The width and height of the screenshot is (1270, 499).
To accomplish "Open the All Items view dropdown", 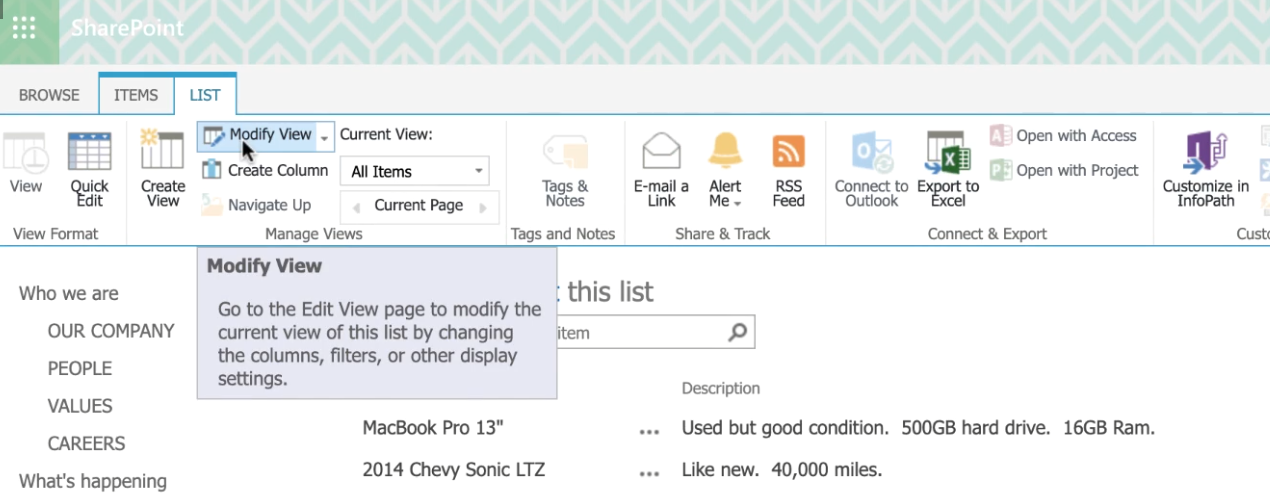I will (415, 171).
